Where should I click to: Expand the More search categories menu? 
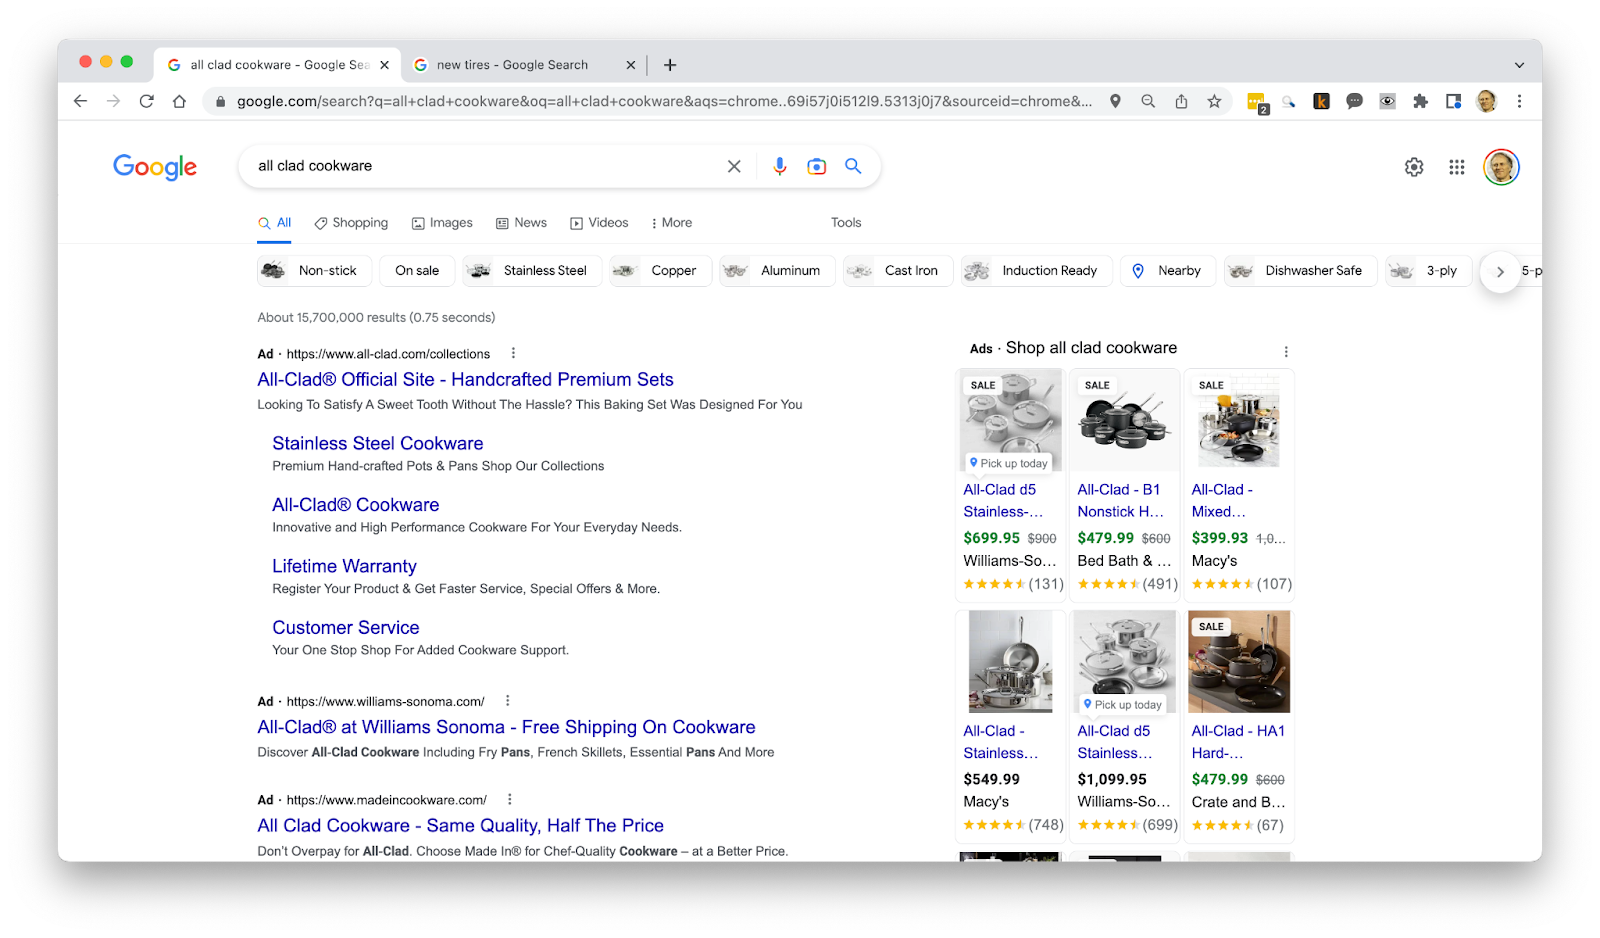671,223
